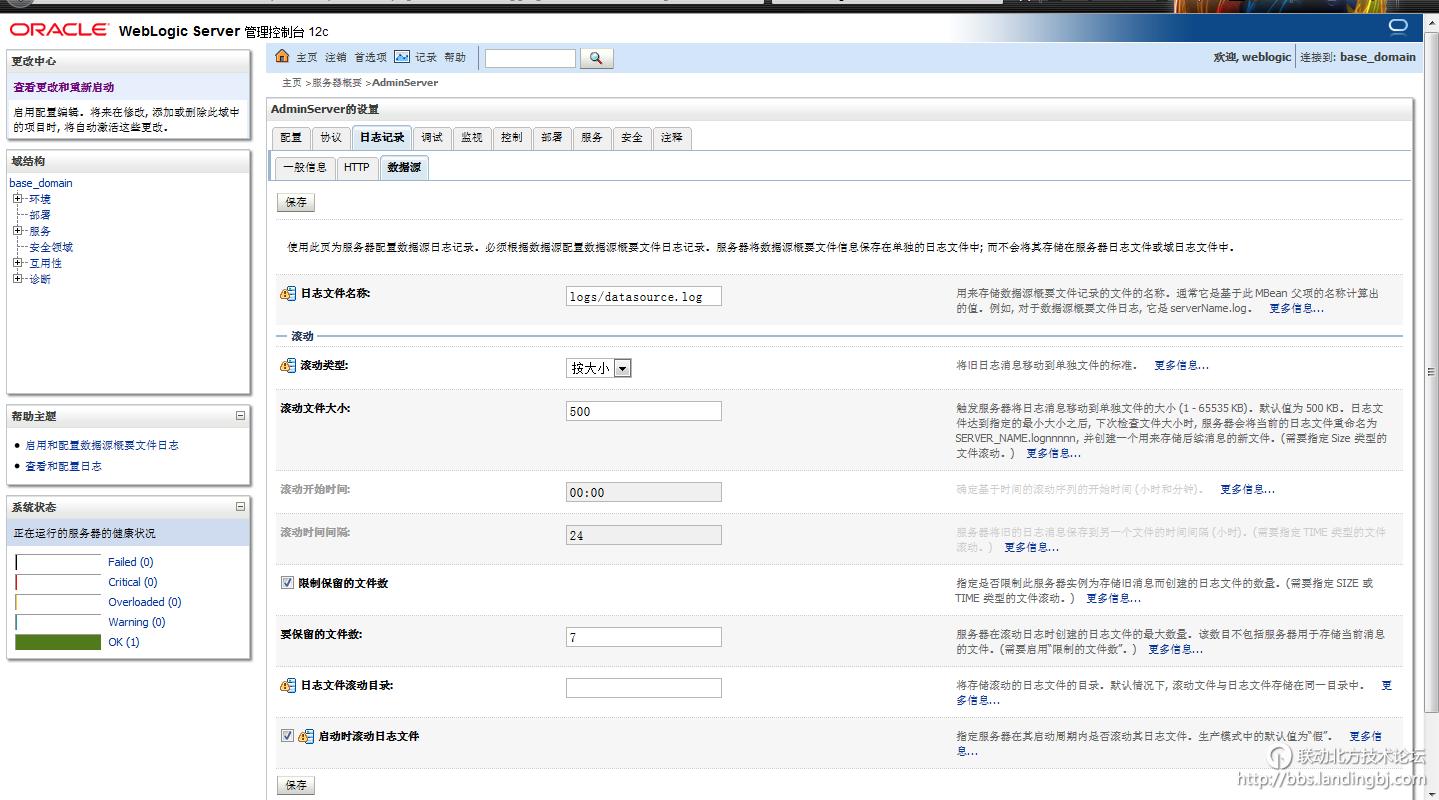Screen dimensions: 1439x800
Task: Click the home icon in the toolbar
Action: point(283,57)
